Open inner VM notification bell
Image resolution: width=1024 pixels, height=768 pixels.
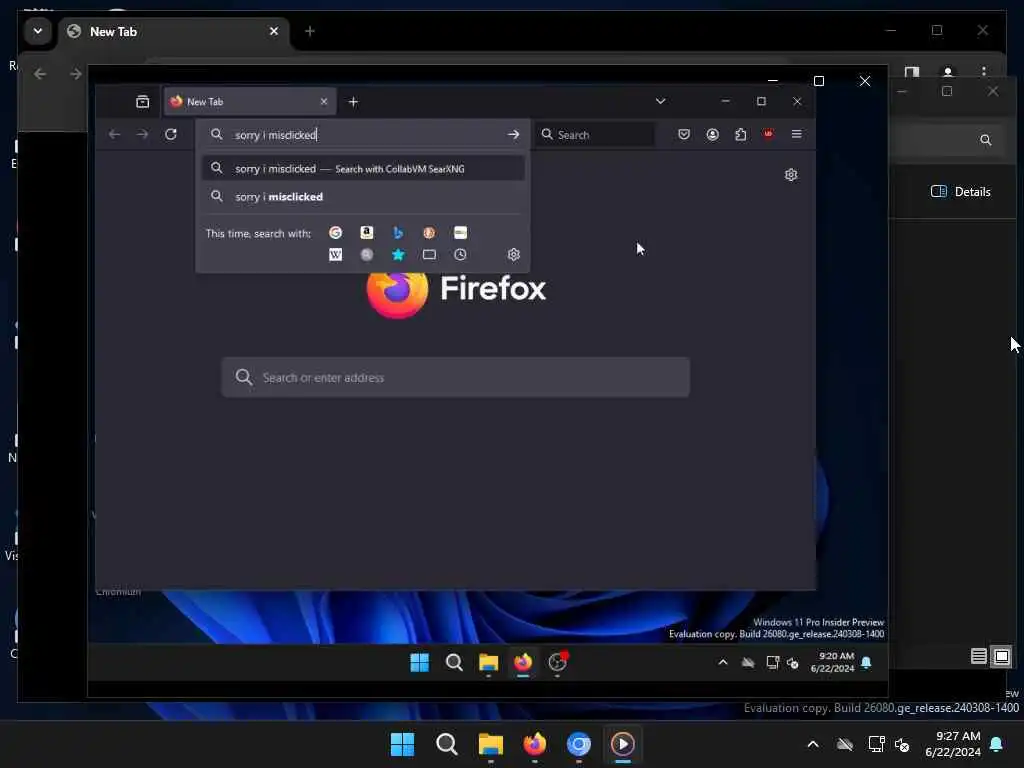click(x=867, y=662)
